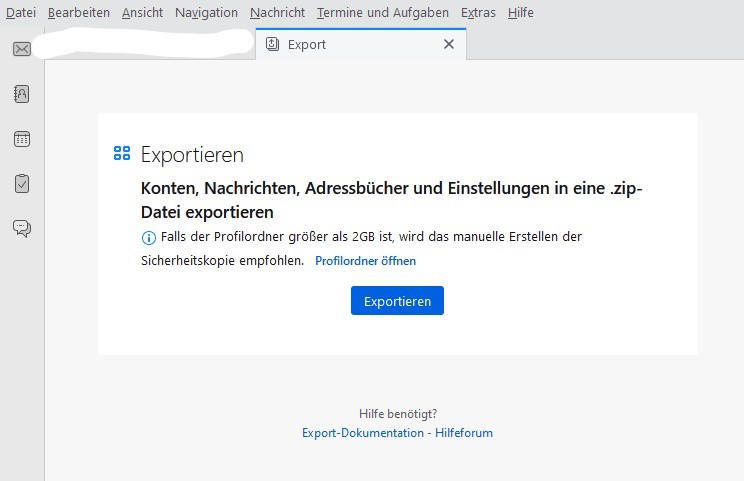Visit the Hilfeforum link

pos(464,433)
